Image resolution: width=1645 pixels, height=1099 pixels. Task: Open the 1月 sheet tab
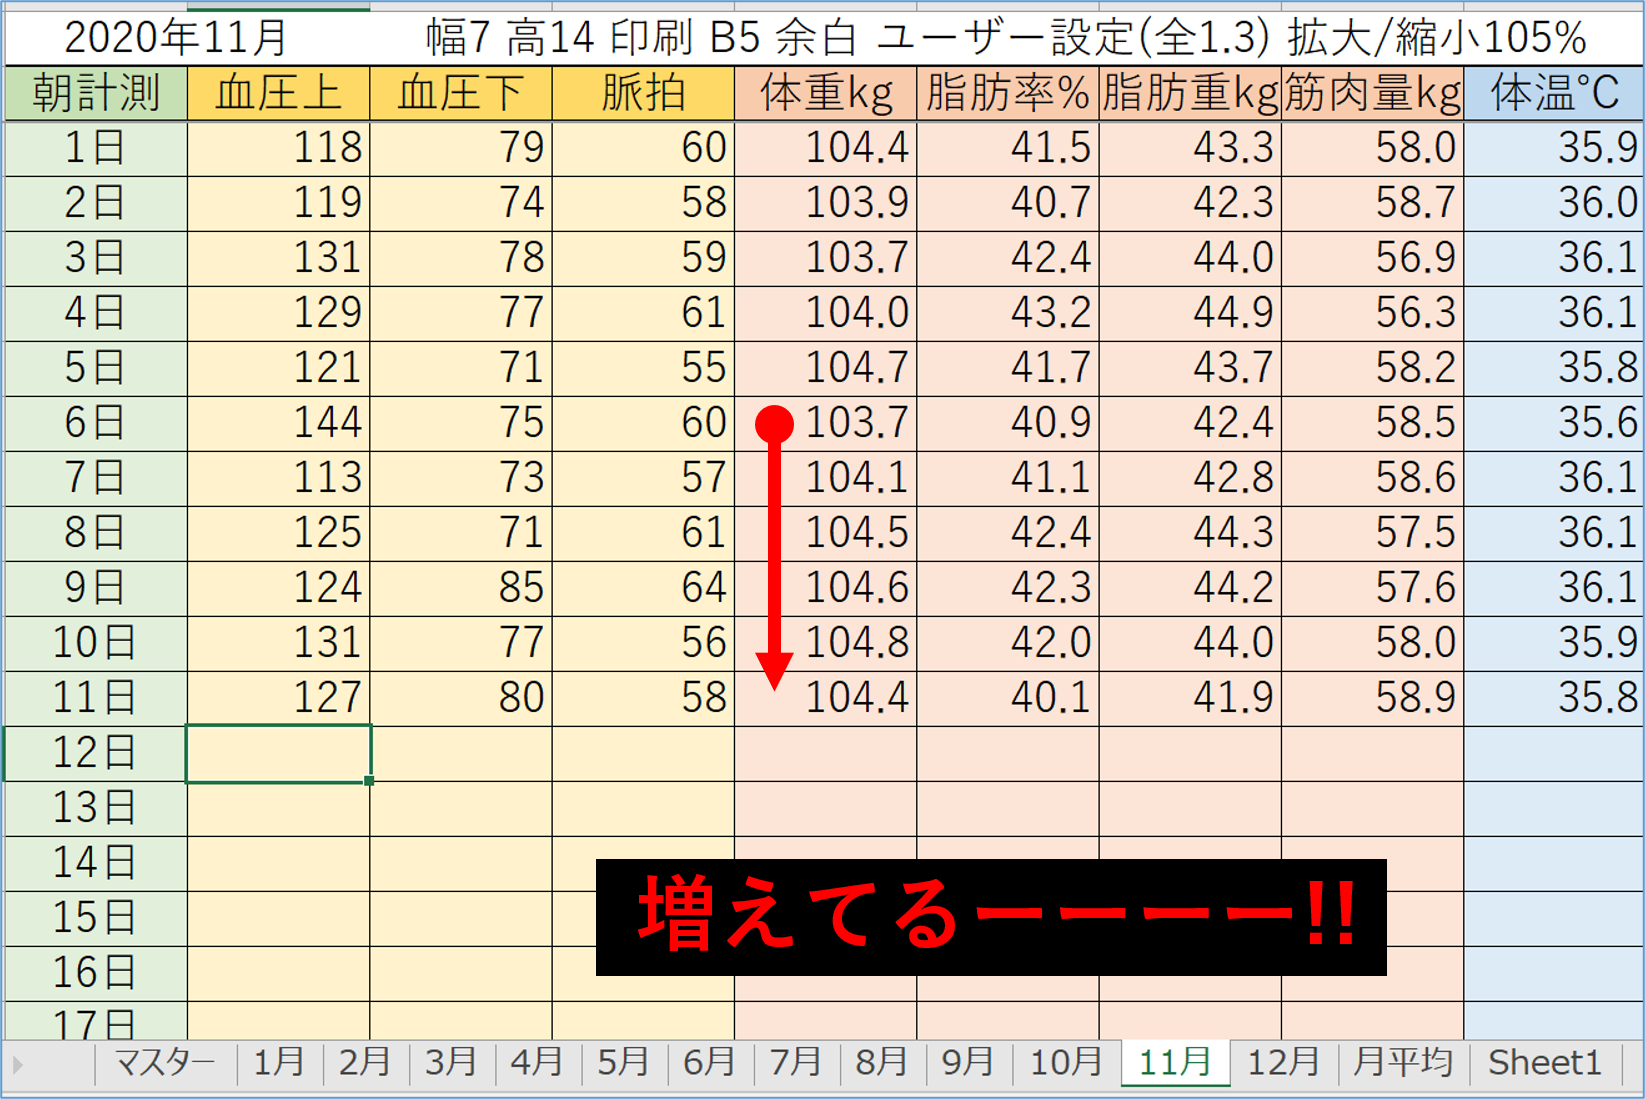279,1063
